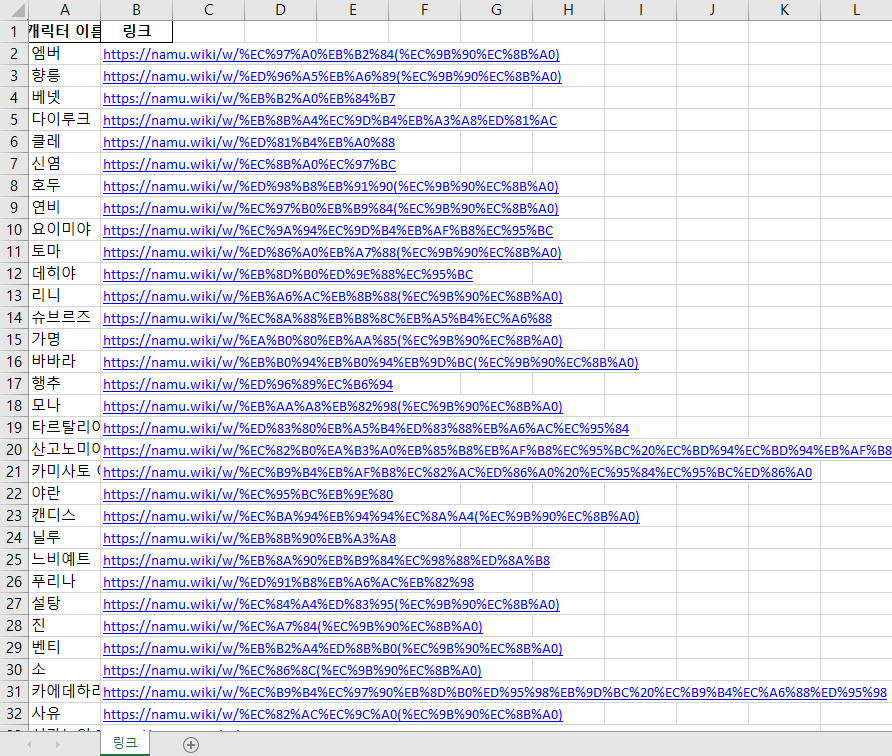Open the namu.wiki link for 닐루
The height and width of the screenshot is (756, 892).
coord(249,538)
